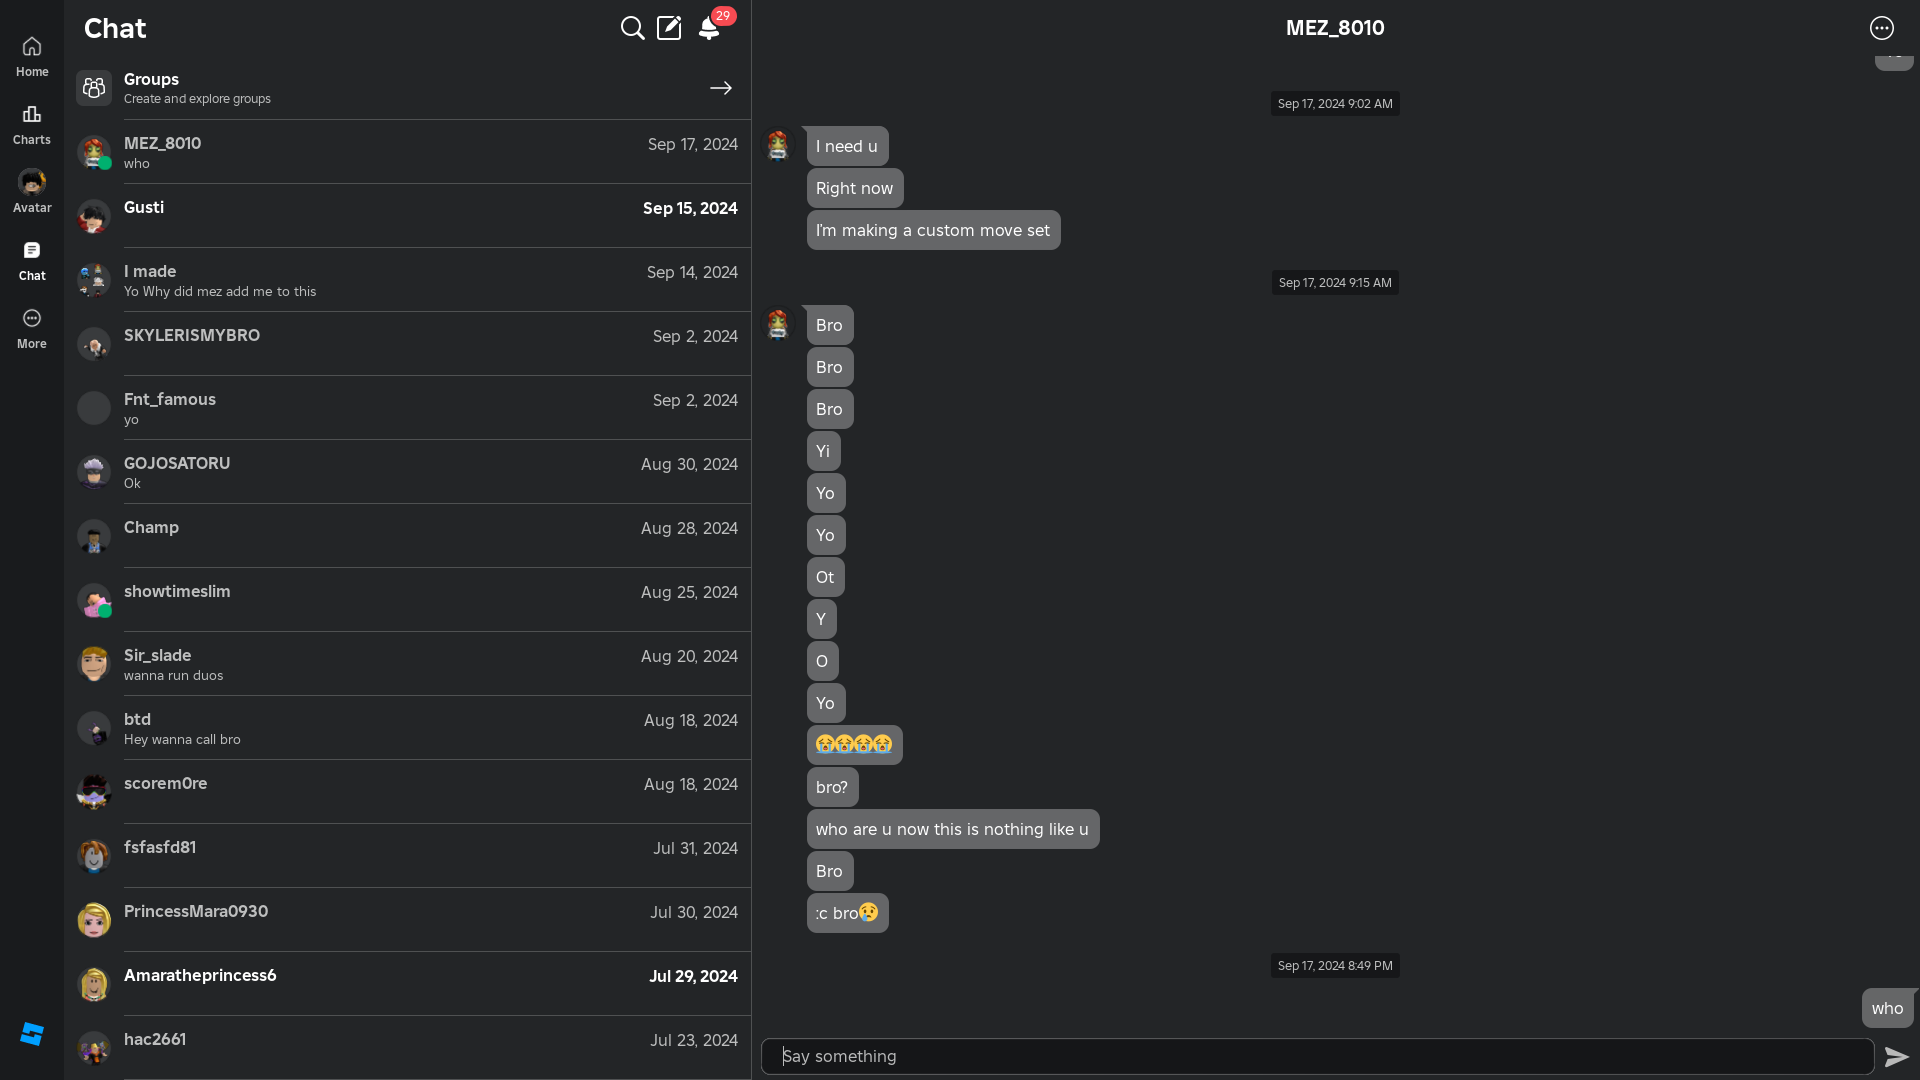Viewport: 1920px width, 1080px height.
Task: Start a new chat with compose icon
Action: click(669, 28)
